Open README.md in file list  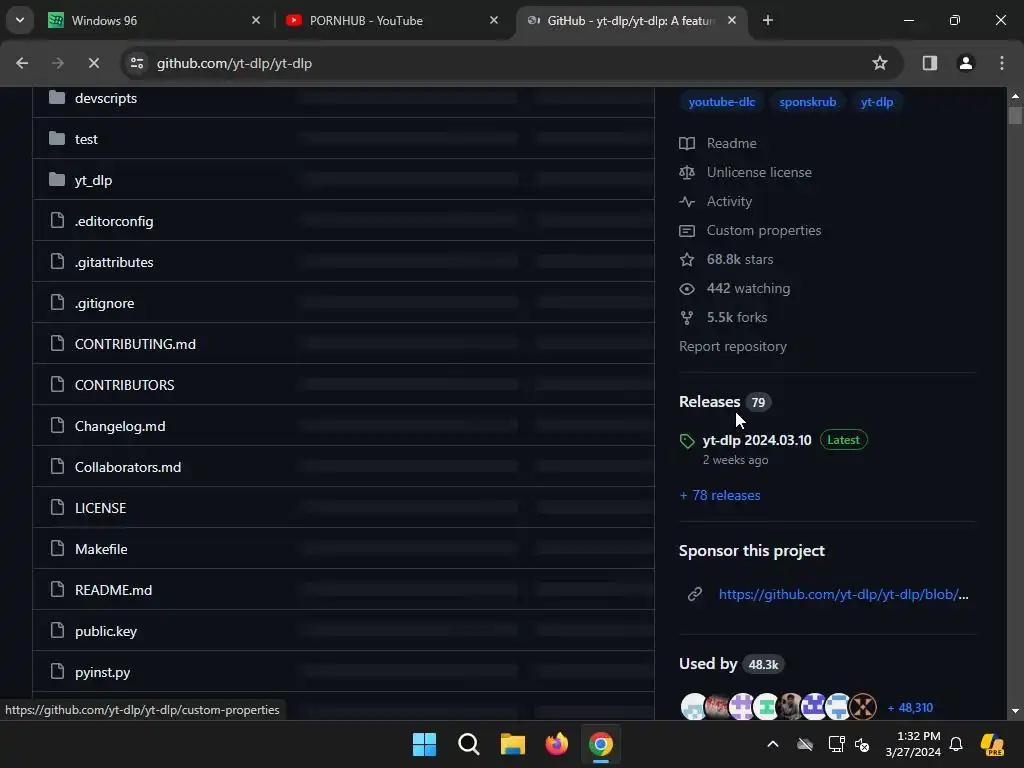pyautogui.click(x=114, y=590)
